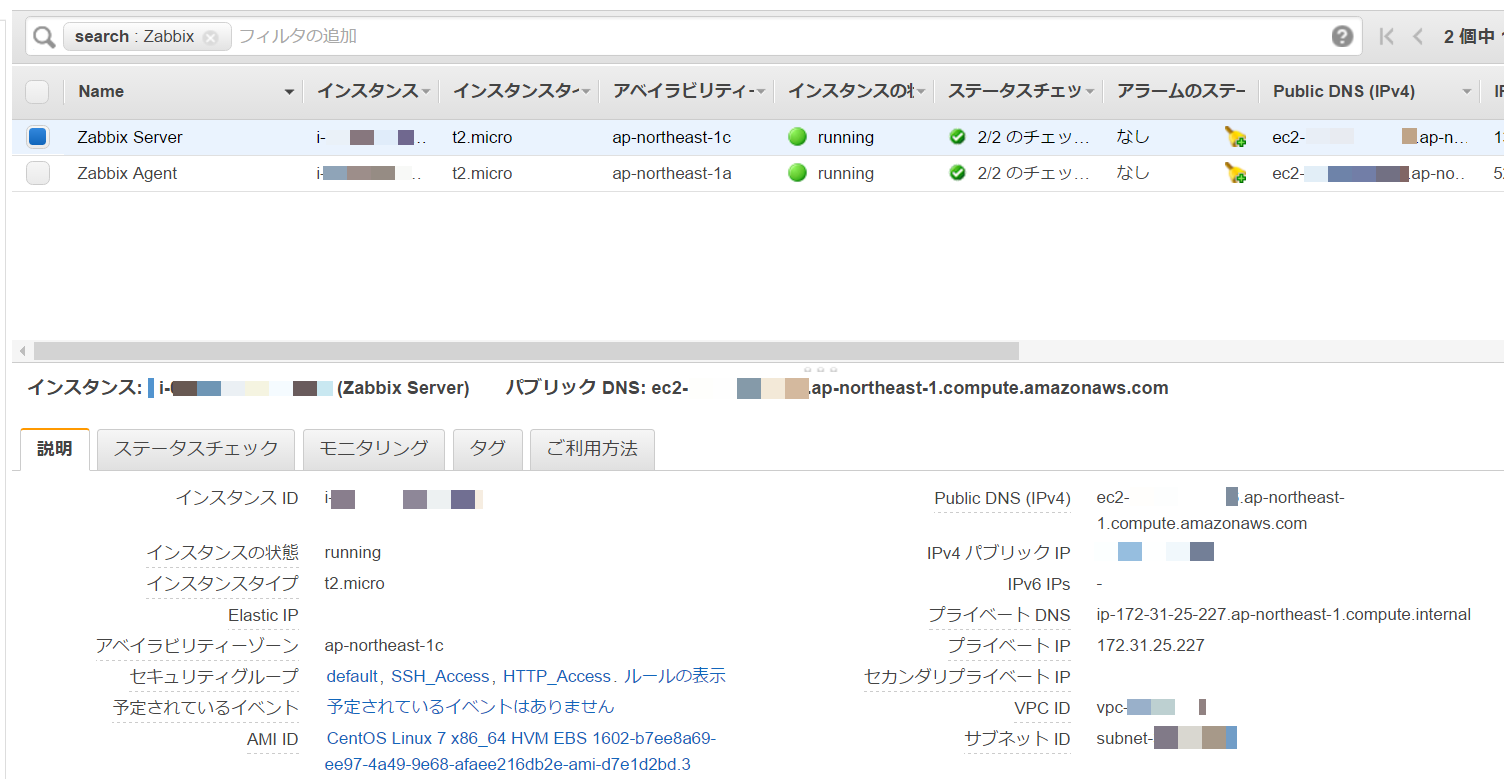The height and width of the screenshot is (780, 1504).
Task: Open the filter help question mark icon
Action: 1342,37
